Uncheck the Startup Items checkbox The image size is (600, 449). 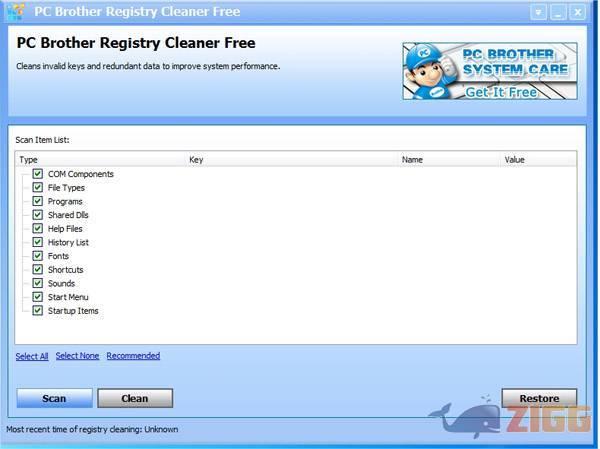38,310
